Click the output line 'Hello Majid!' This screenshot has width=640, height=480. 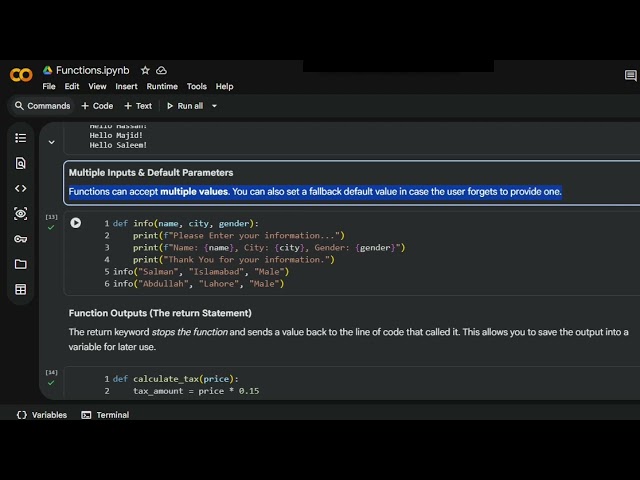[x=116, y=136]
